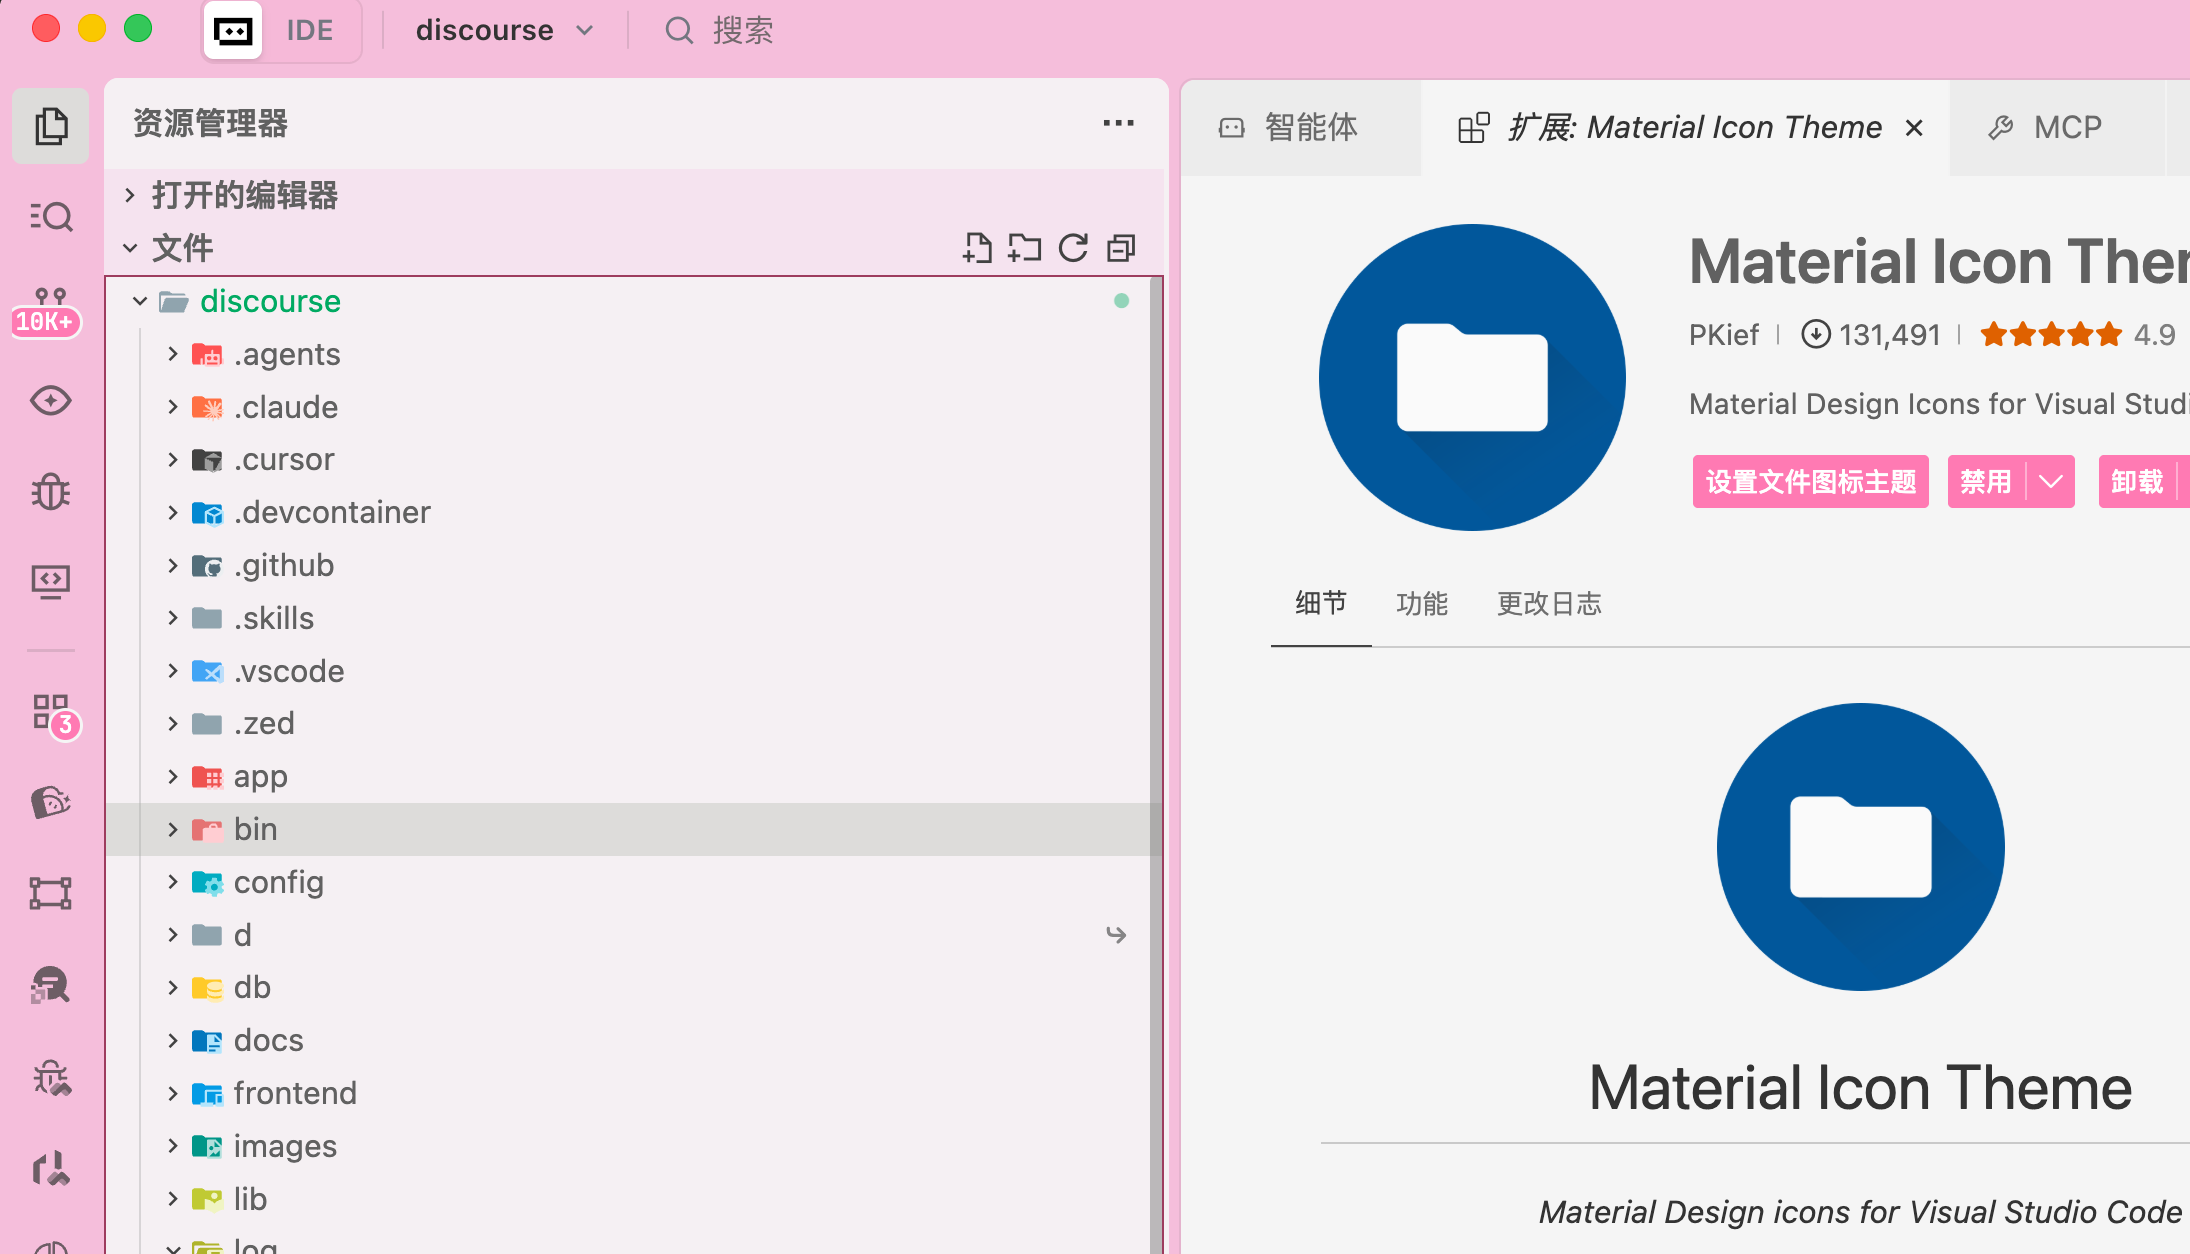Viewport: 2190px width, 1254px height.
Task: Expand the 打开的编辑器 section
Action: [243, 195]
